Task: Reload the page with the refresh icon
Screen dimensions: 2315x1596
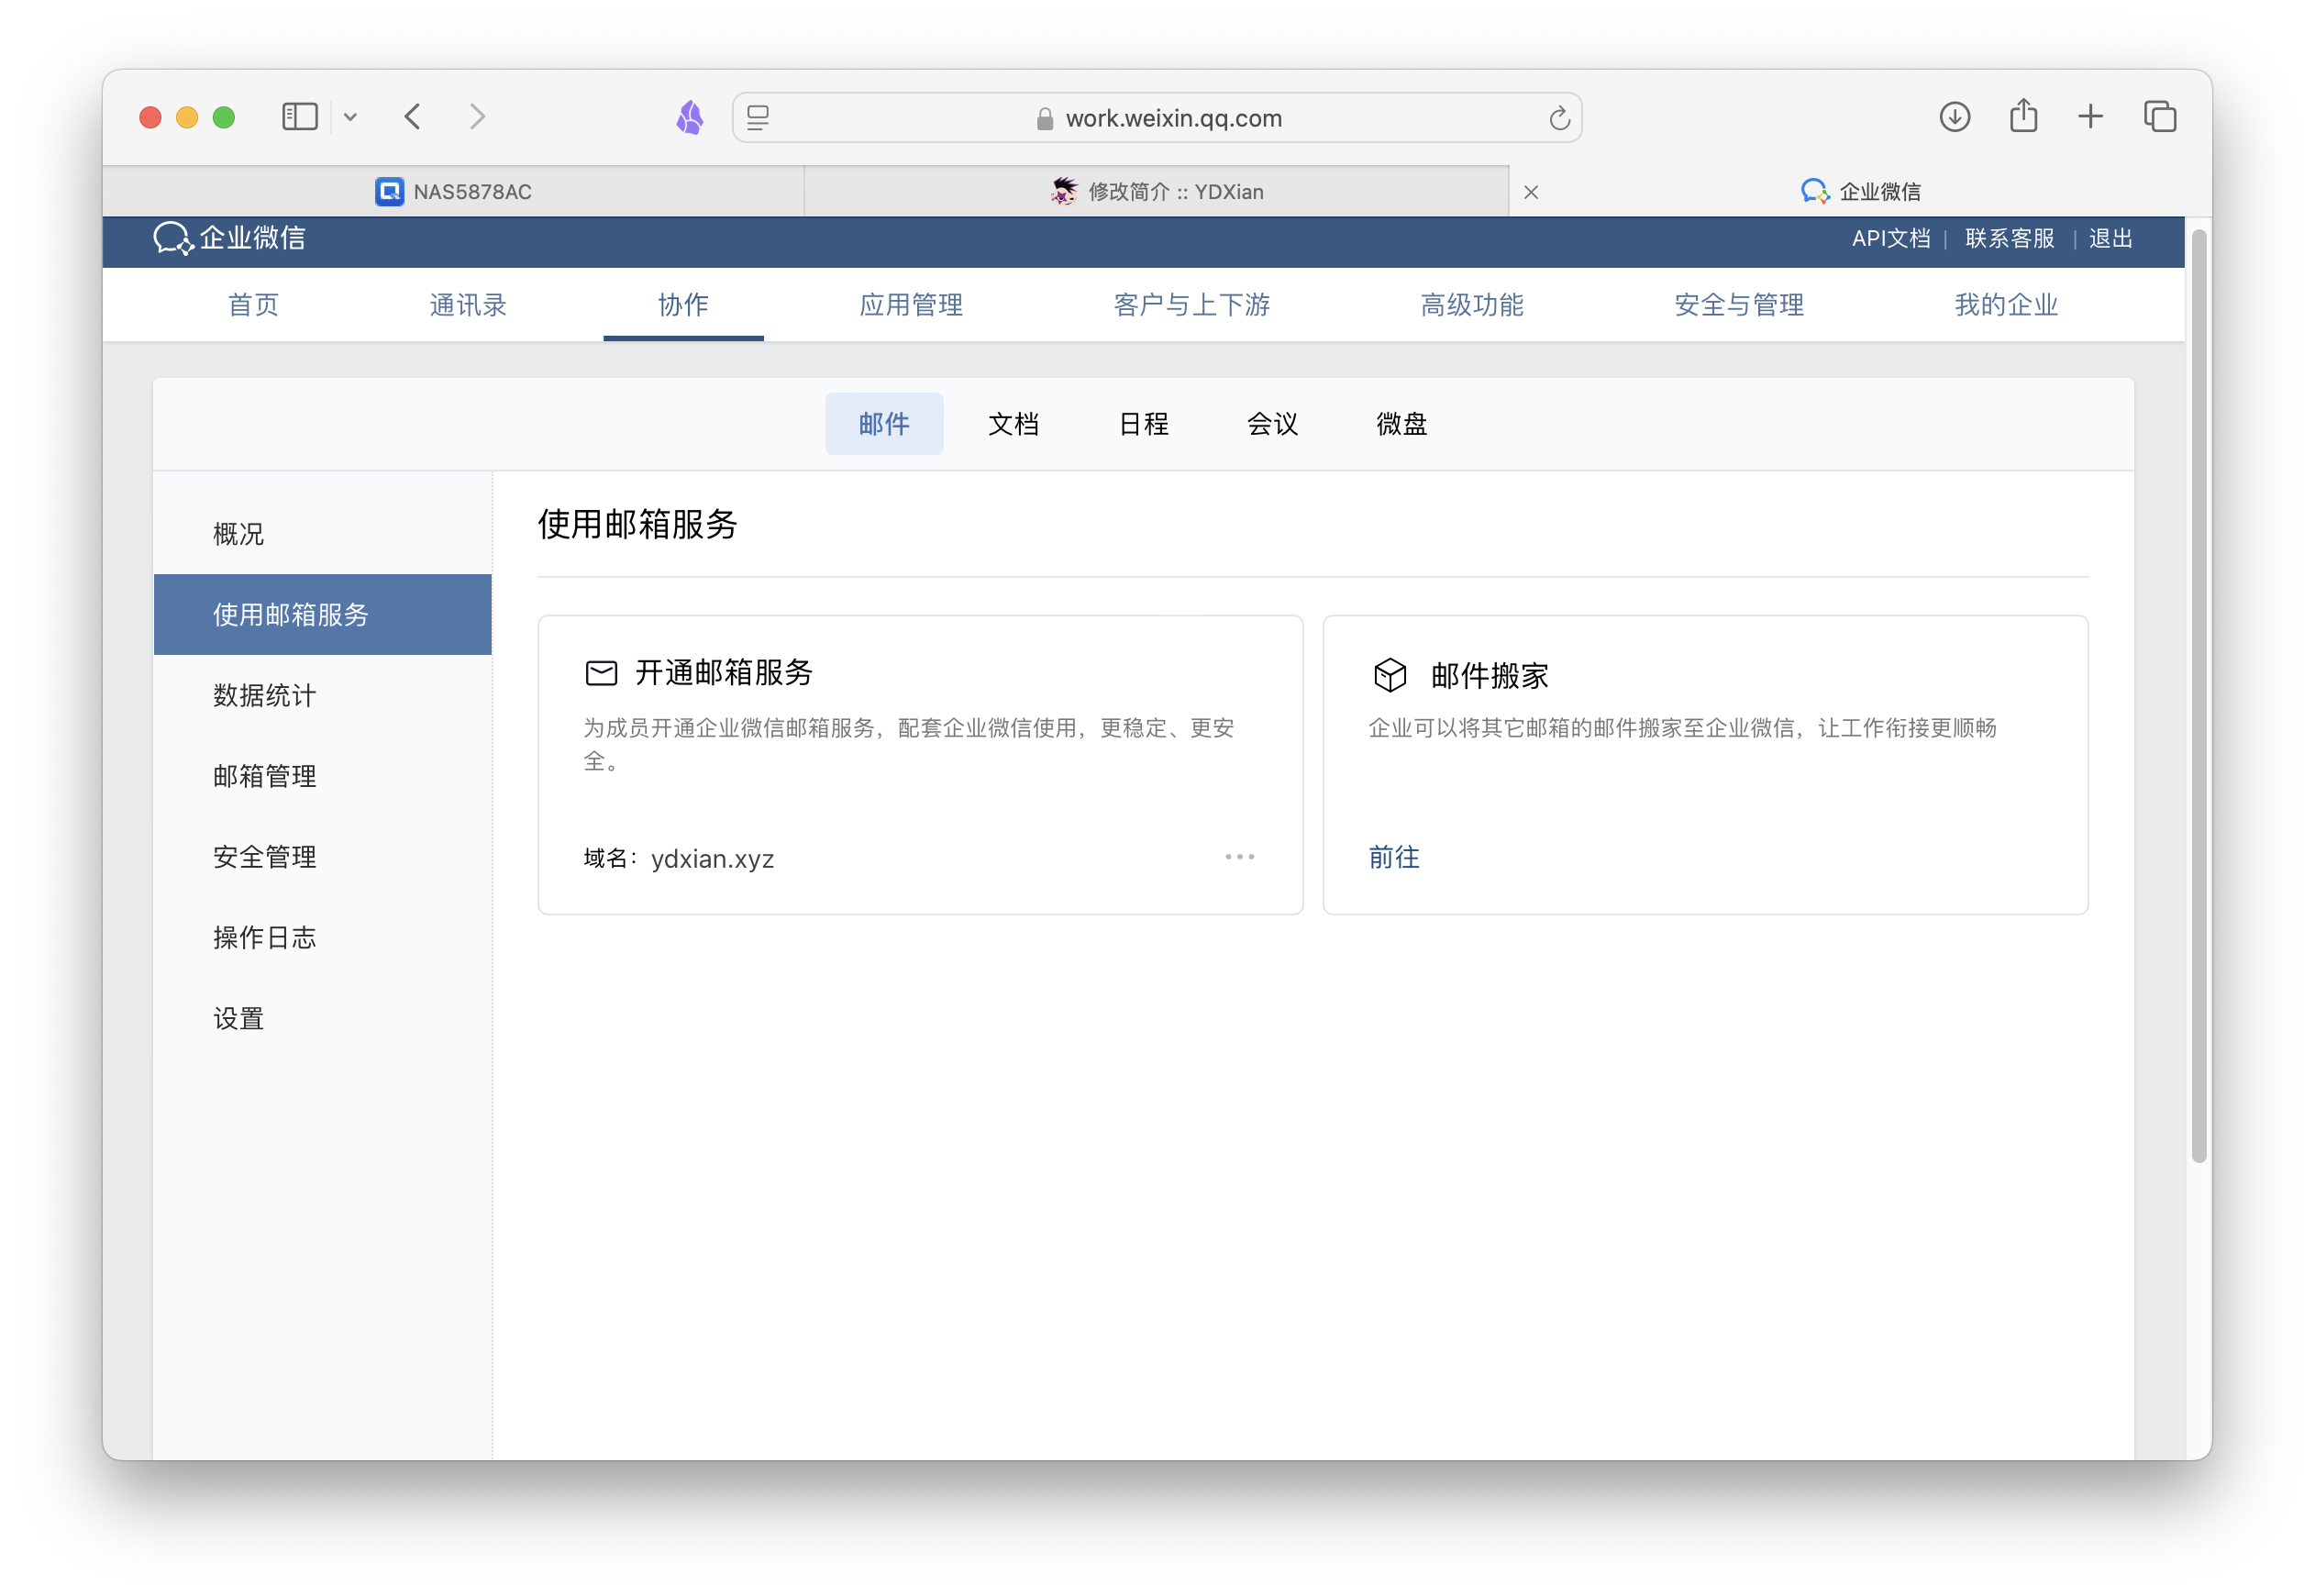Action: pyautogui.click(x=1558, y=118)
